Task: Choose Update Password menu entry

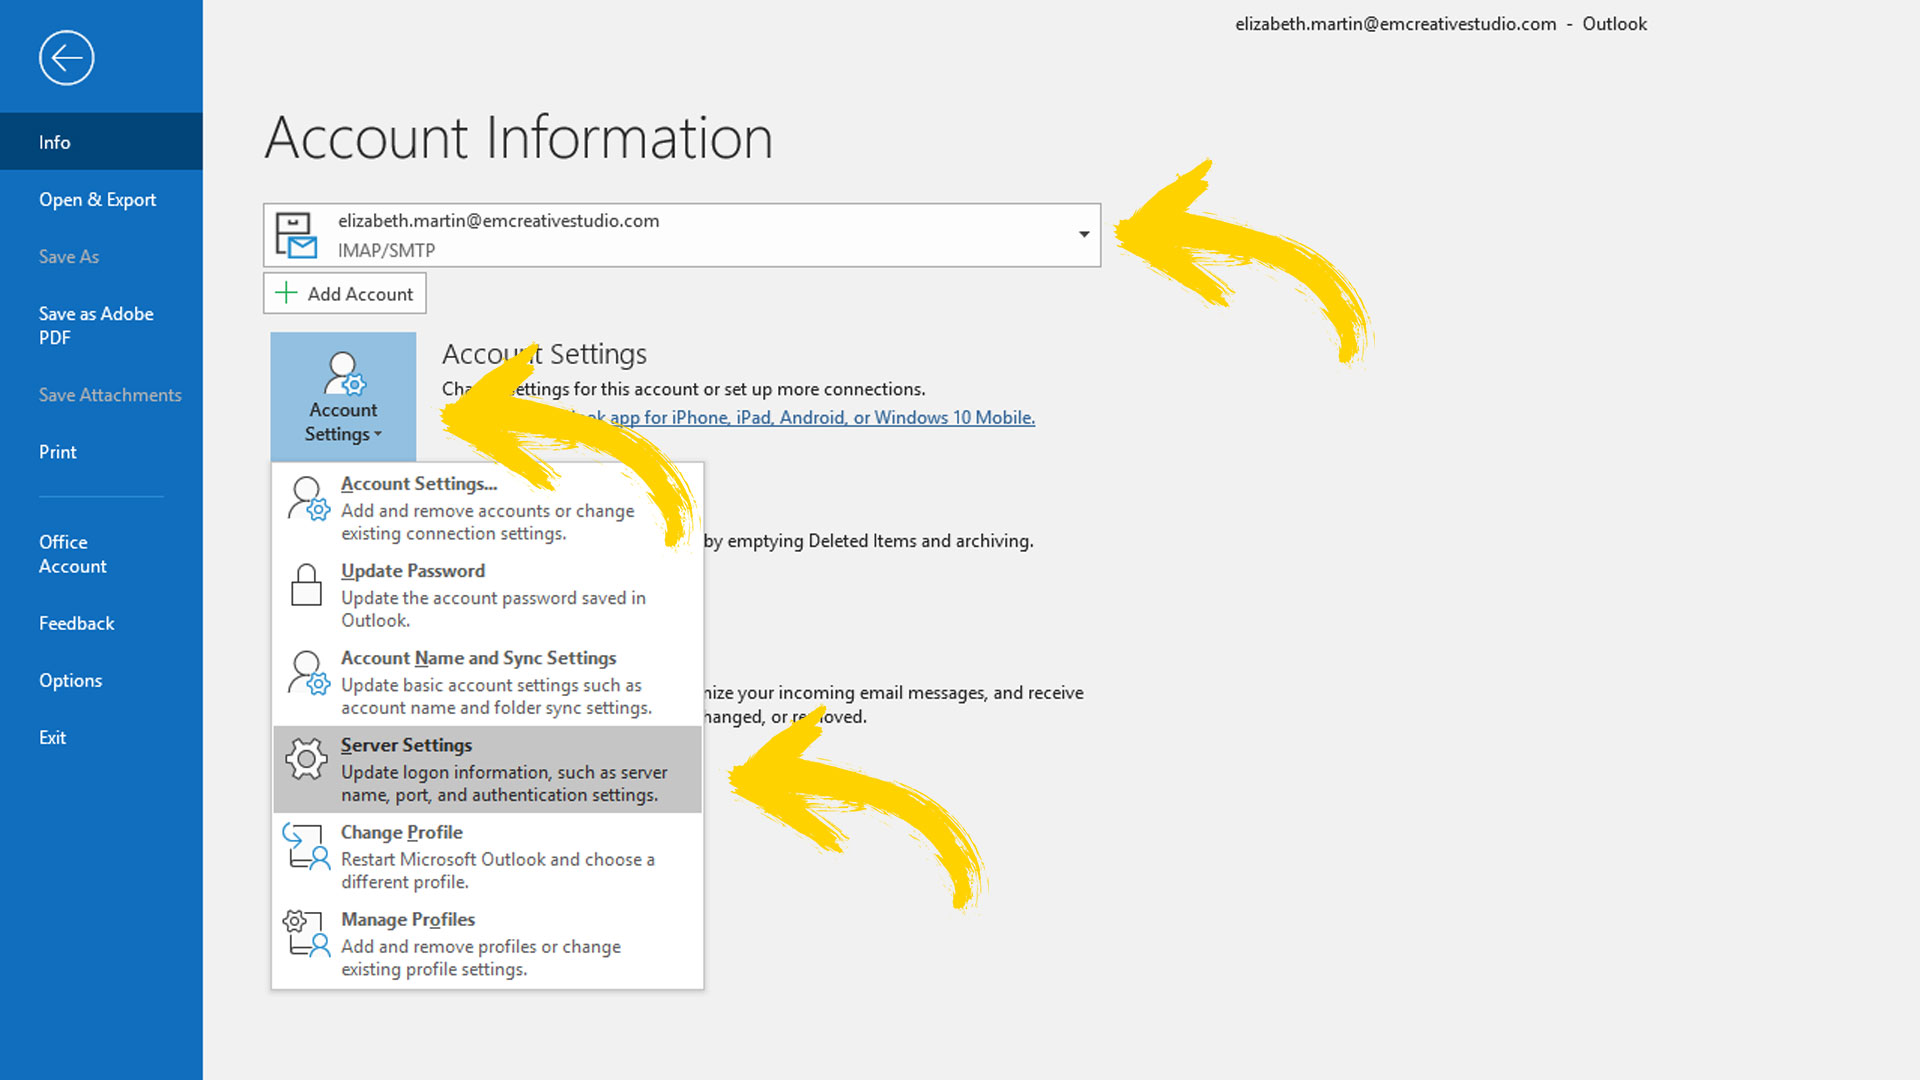Action: click(488, 595)
